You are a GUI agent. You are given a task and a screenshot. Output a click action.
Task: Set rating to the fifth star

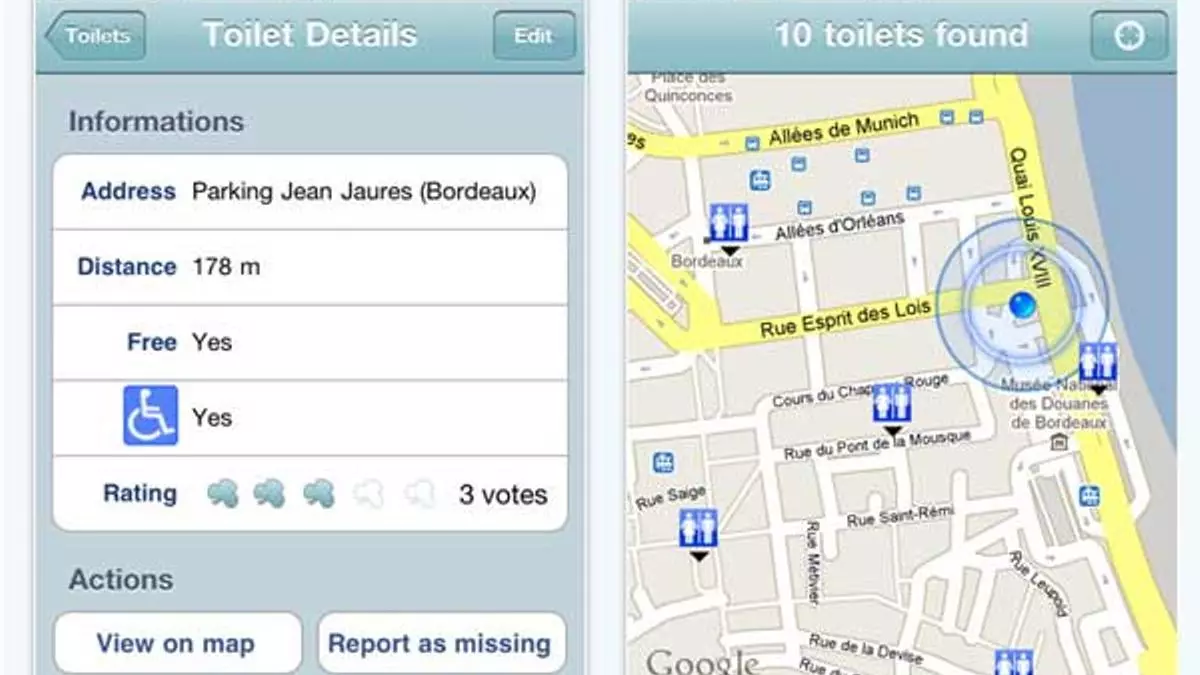pyautogui.click(x=420, y=493)
